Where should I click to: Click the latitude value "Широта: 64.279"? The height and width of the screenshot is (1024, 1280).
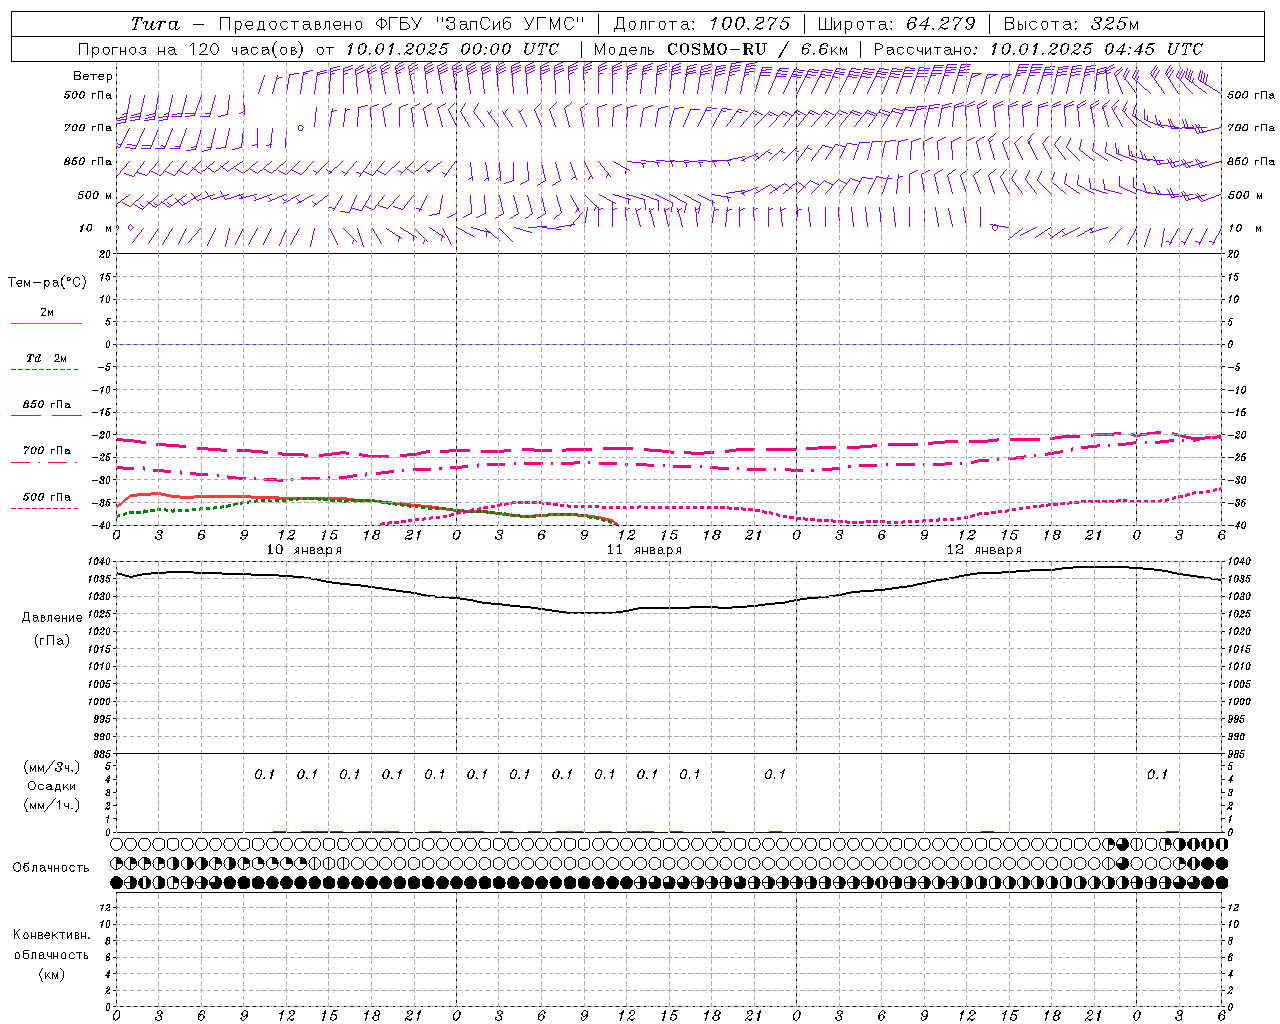click(896, 24)
